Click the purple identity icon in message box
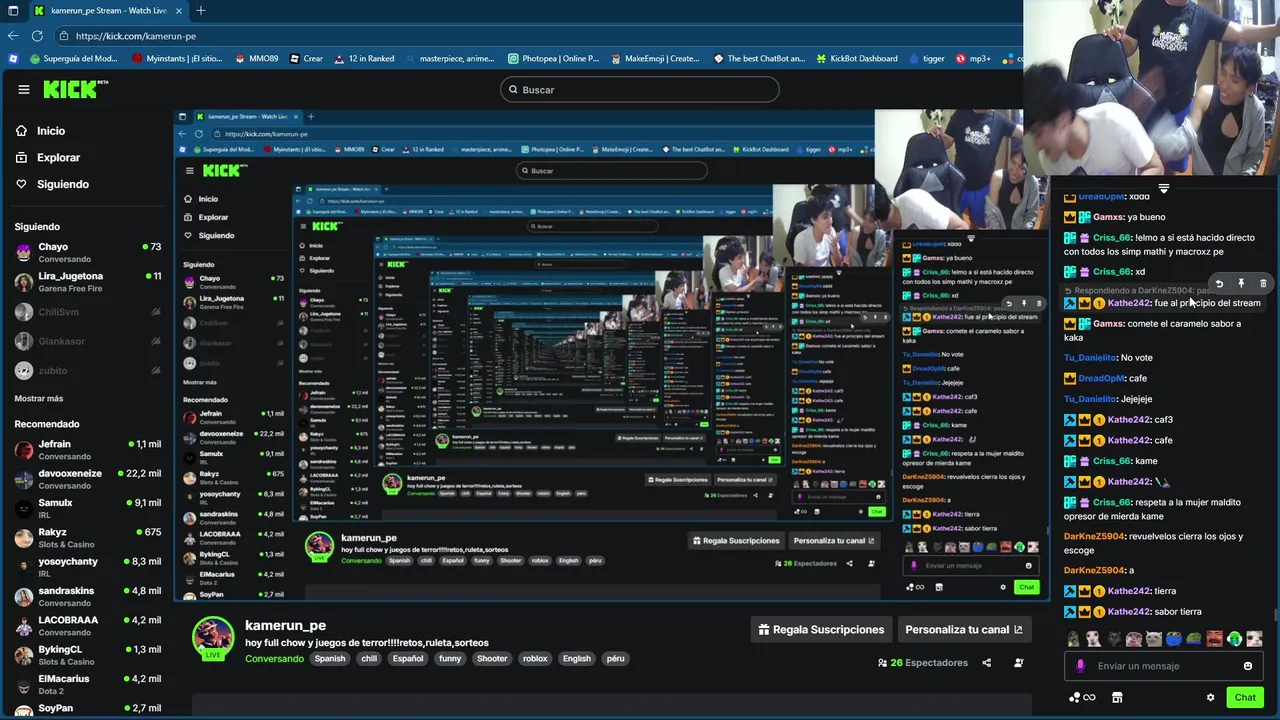Screen dimensions: 1280x720 [x=1080, y=666]
